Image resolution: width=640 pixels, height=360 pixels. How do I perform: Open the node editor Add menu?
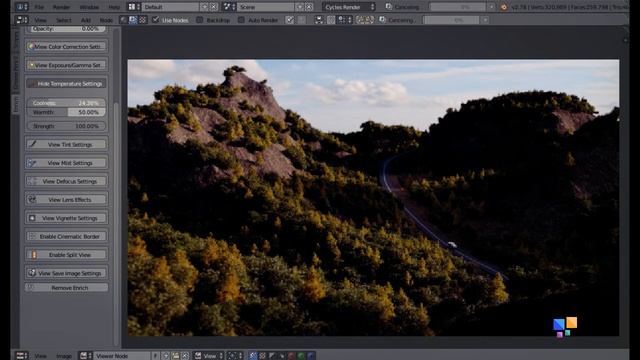[x=86, y=20]
